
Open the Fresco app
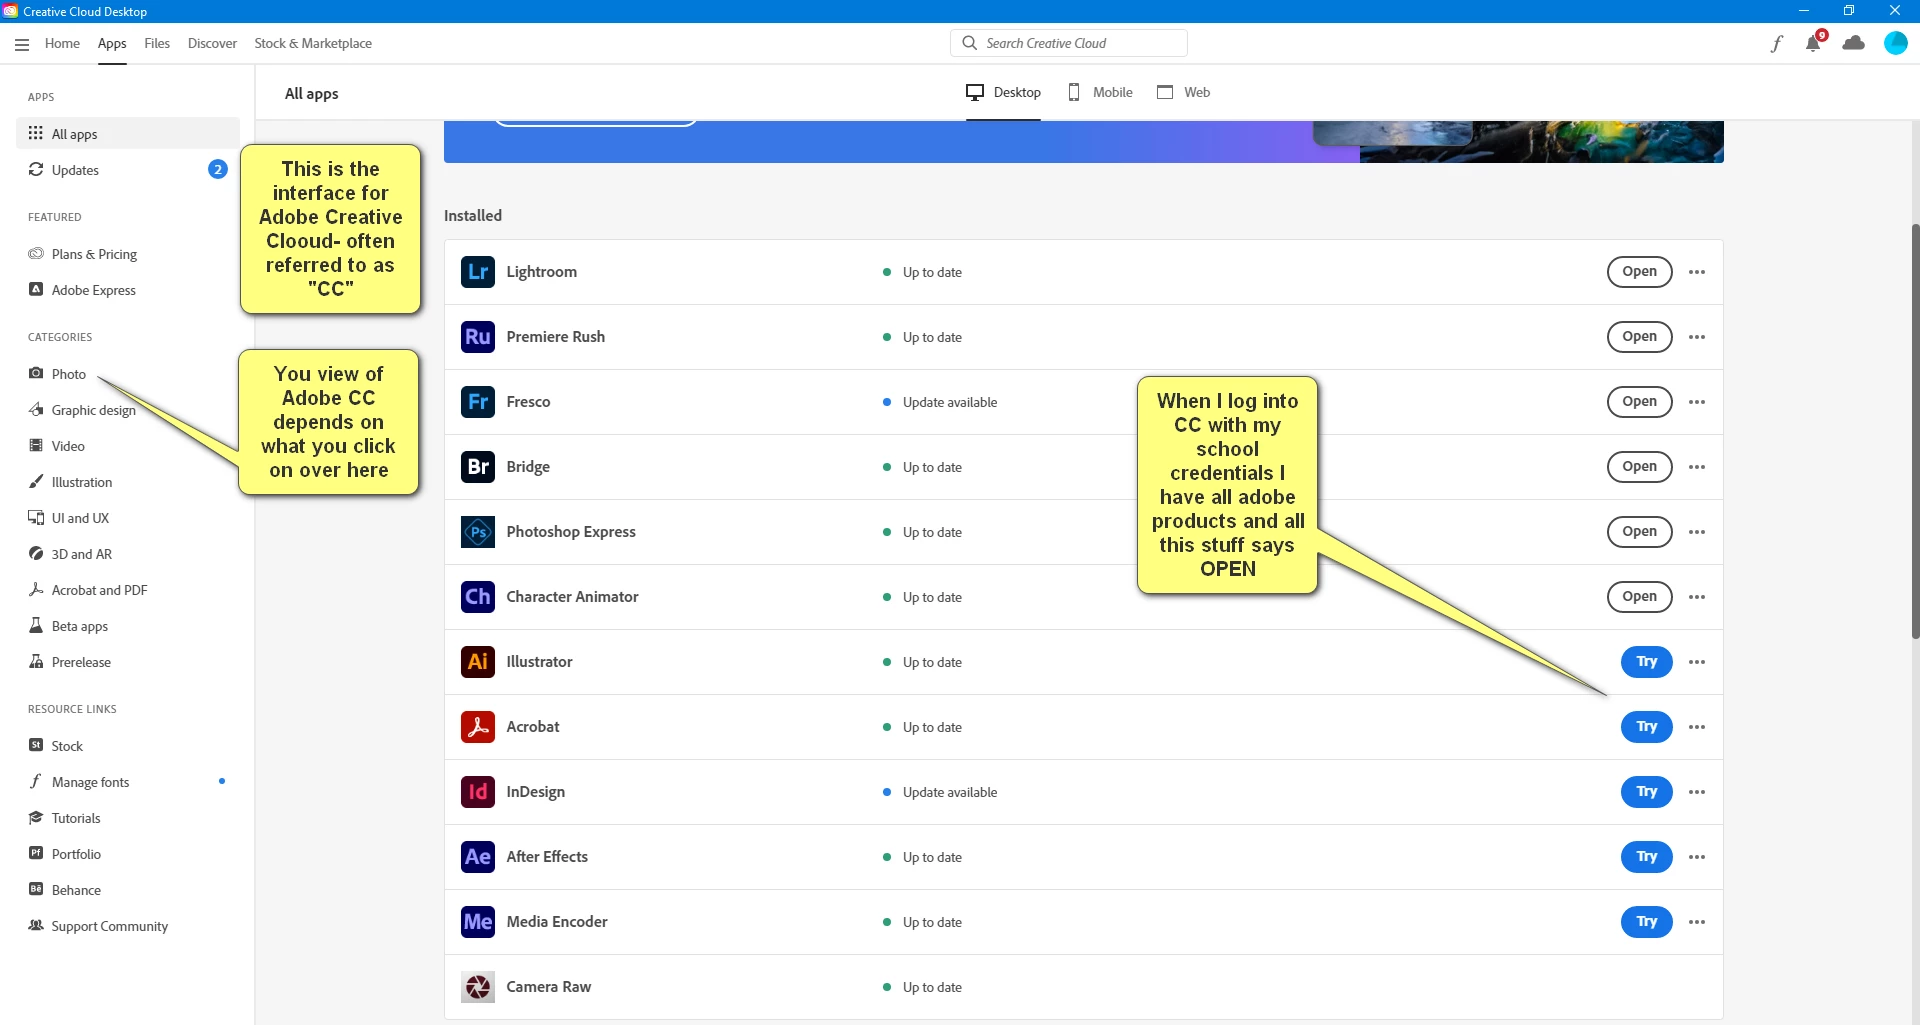[x=1639, y=402]
